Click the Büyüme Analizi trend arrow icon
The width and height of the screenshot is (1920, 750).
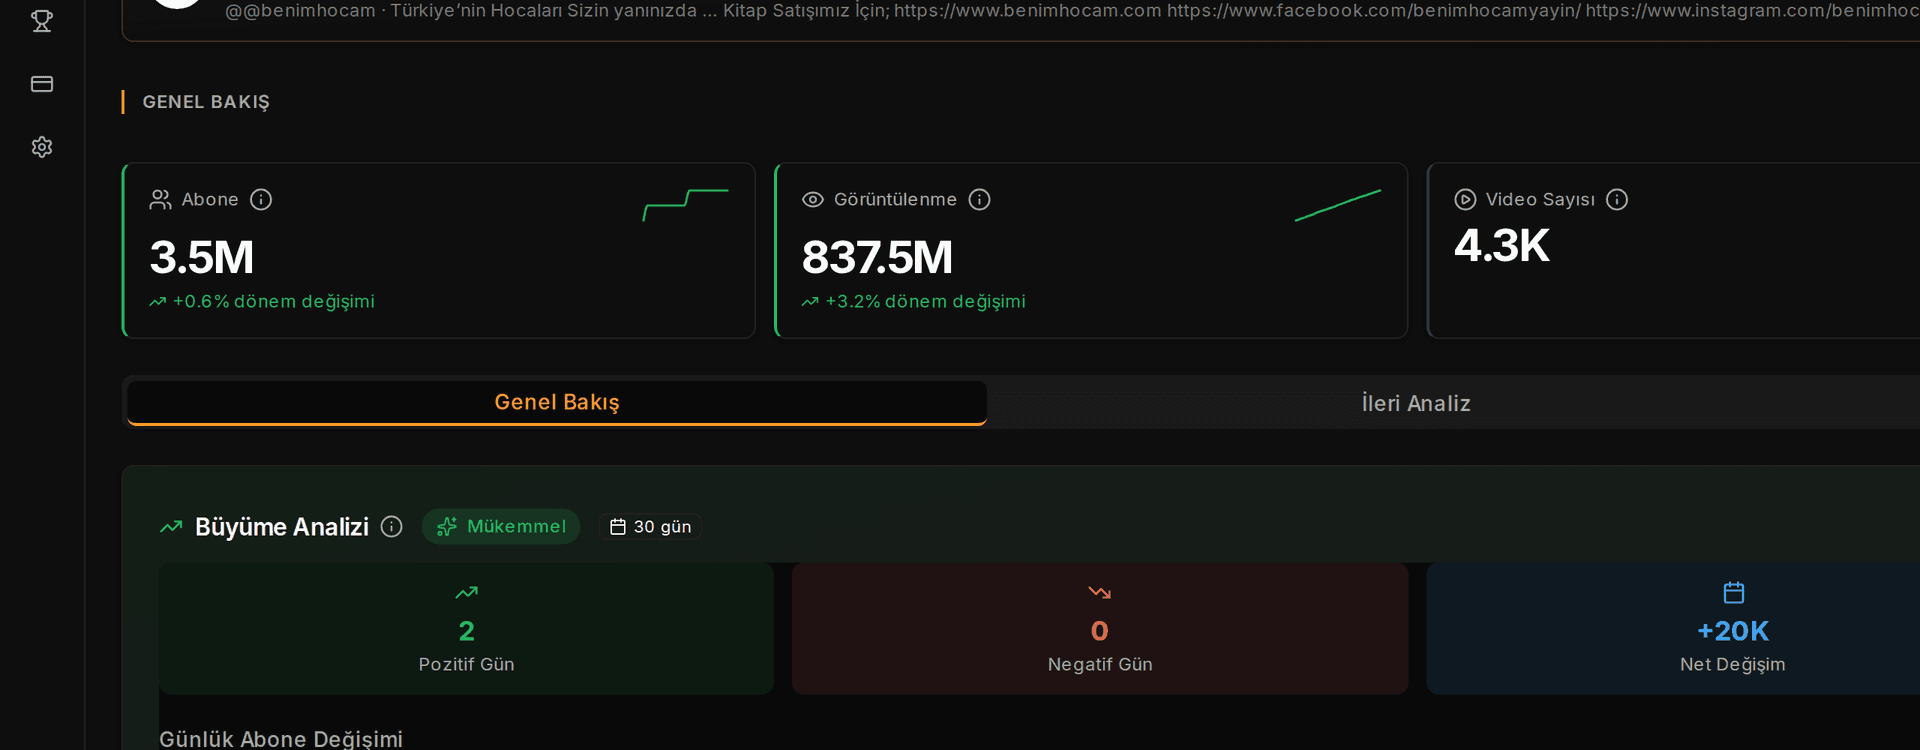(x=171, y=527)
